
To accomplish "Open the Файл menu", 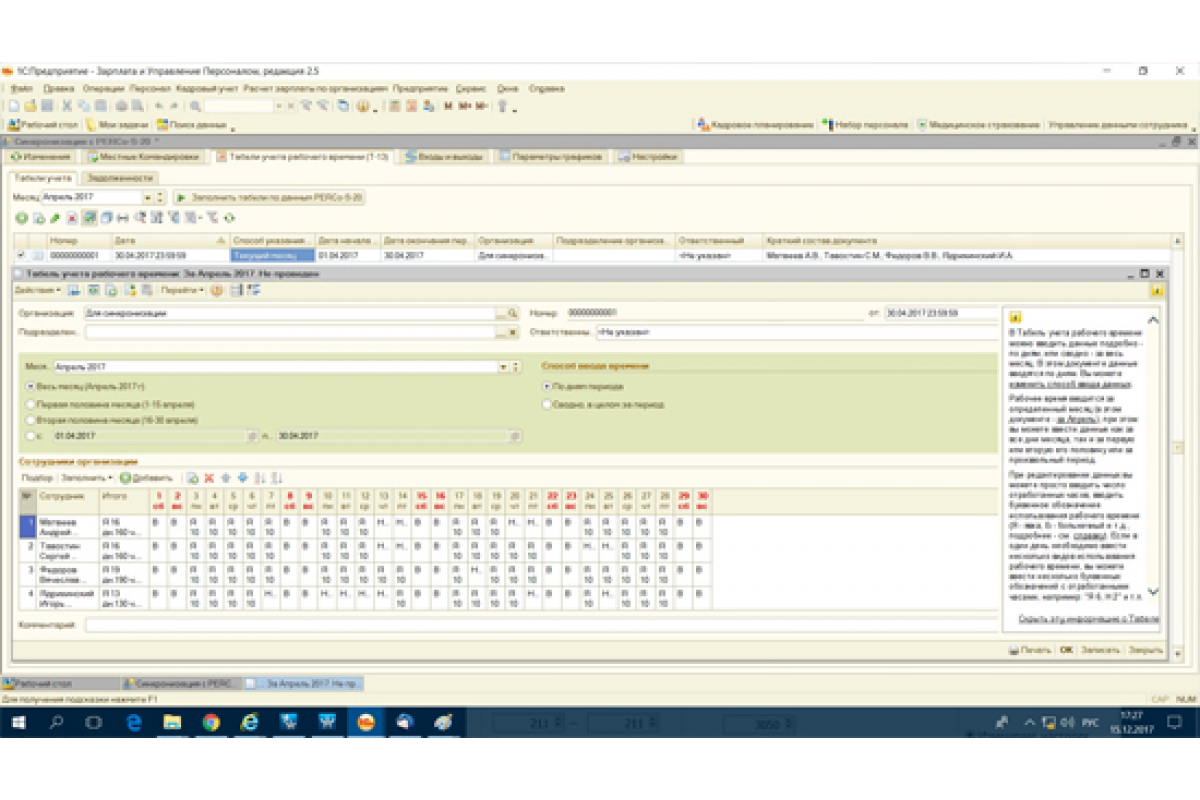I will [21, 88].
